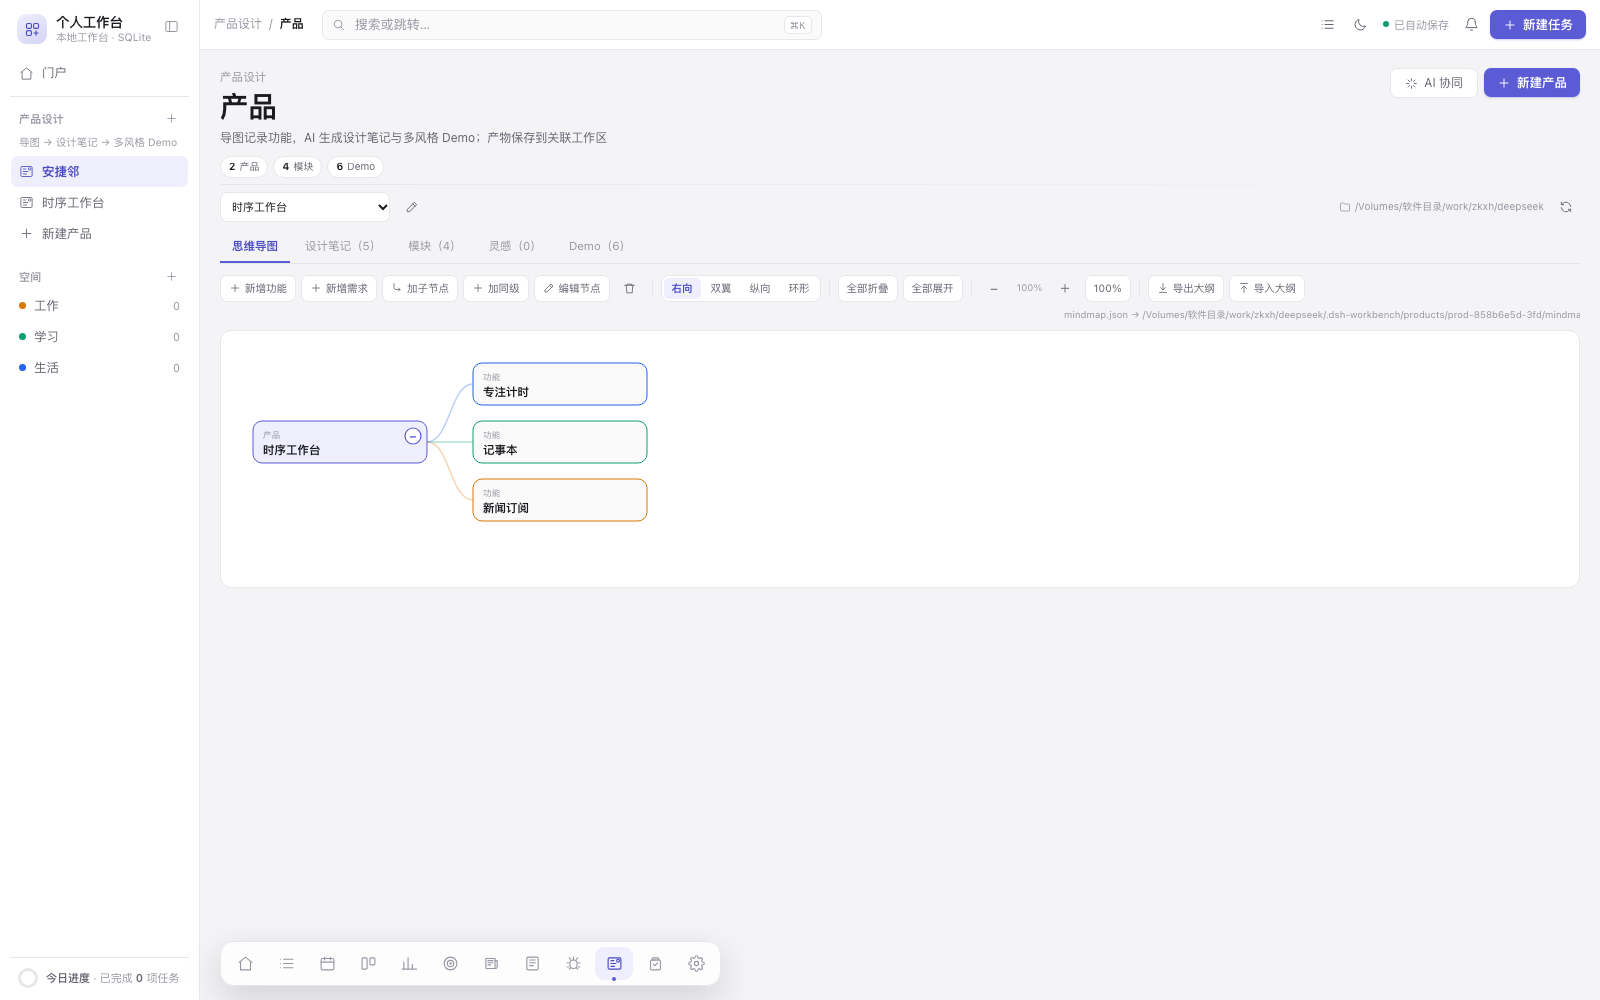The image size is (1600, 1000).
Task: Switch mind map layout to 双翼
Action: tap(721, 289)
